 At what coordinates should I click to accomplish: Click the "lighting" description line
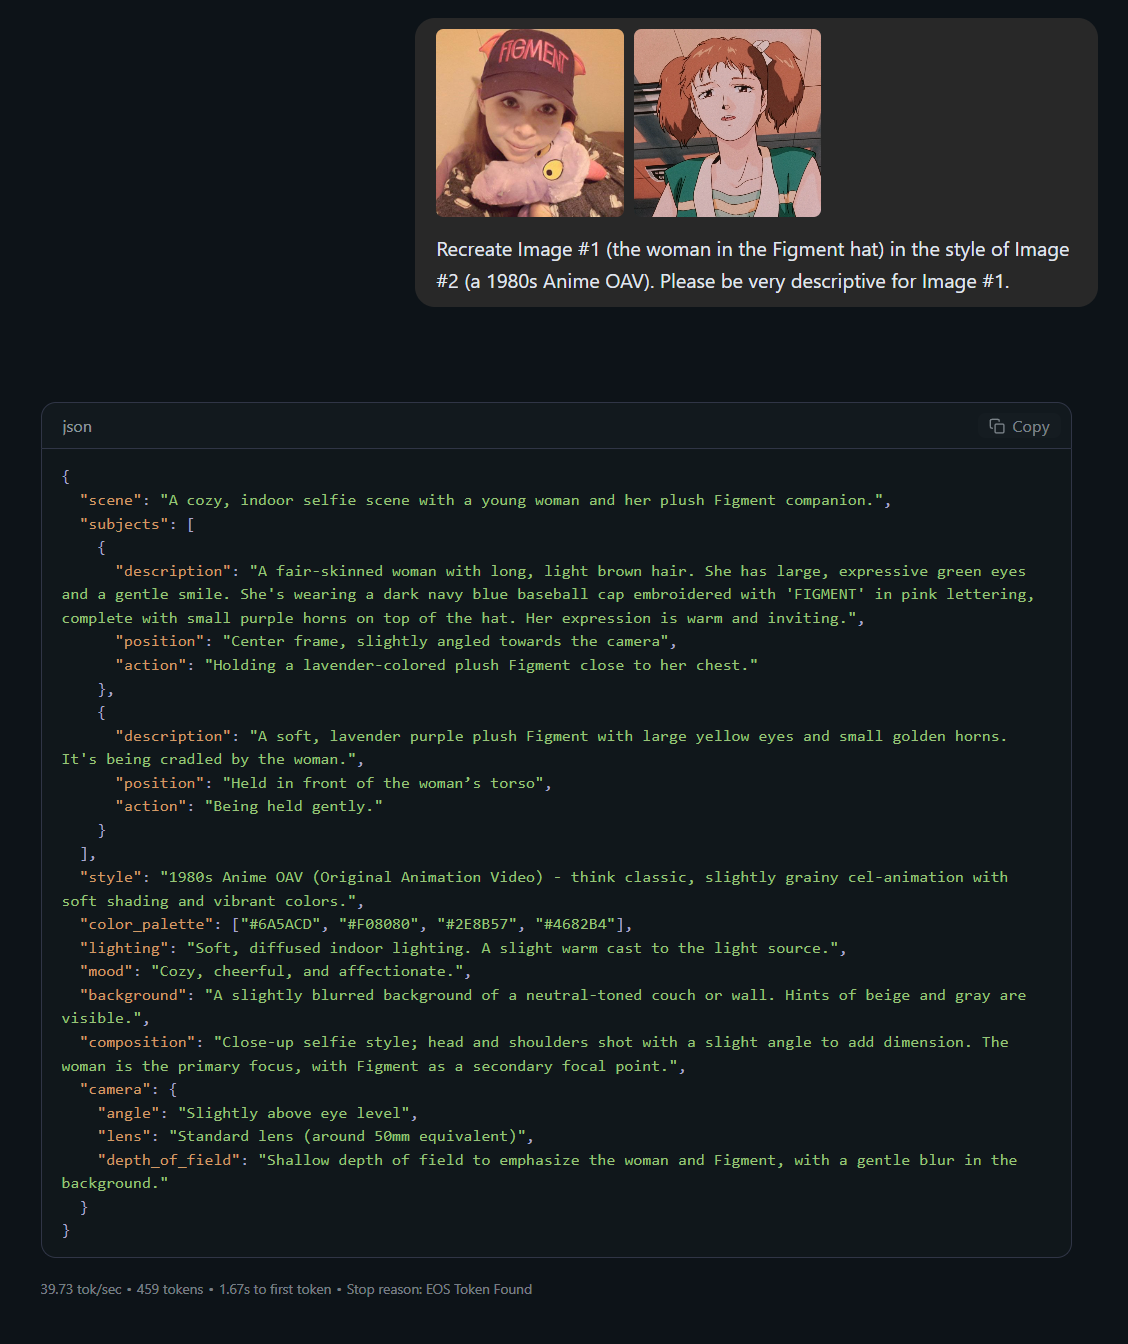coord(463,948)
